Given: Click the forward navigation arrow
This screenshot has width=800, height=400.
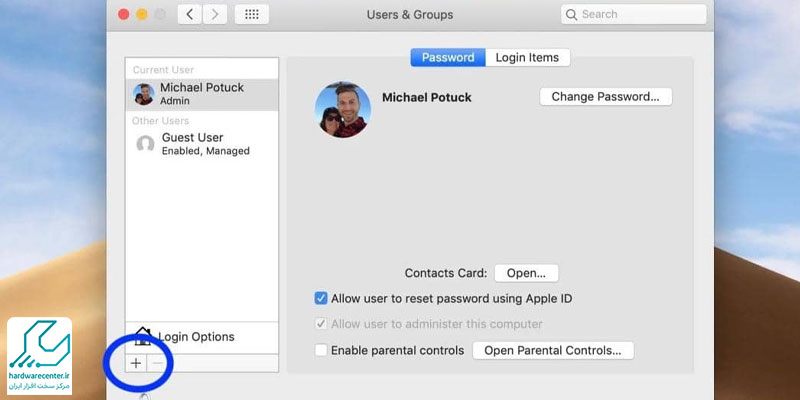Looking at the screenshot, I should (x=212, y=15).
